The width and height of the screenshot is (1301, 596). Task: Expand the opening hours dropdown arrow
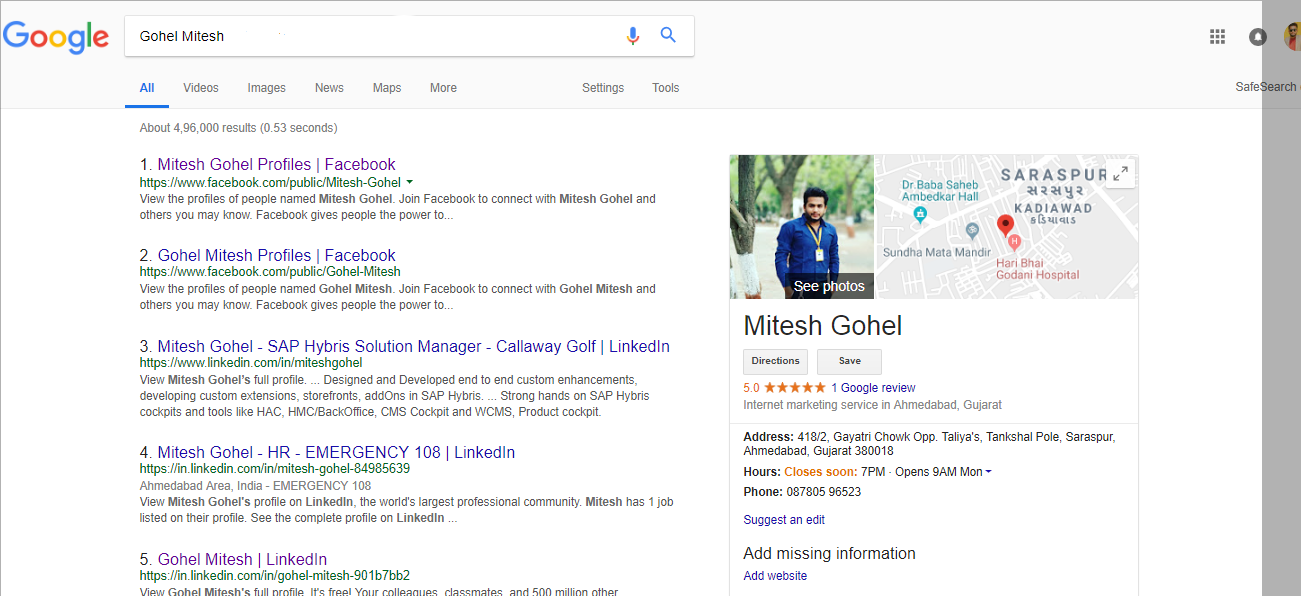click(x=988, y=472)
